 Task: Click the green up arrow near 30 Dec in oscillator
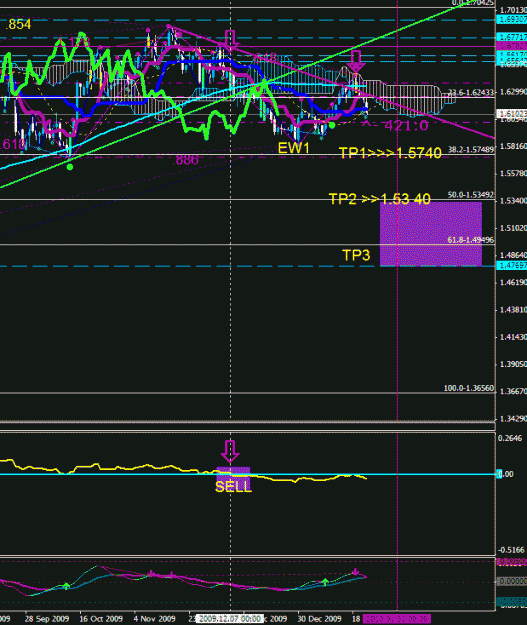[x=325, y=582]
